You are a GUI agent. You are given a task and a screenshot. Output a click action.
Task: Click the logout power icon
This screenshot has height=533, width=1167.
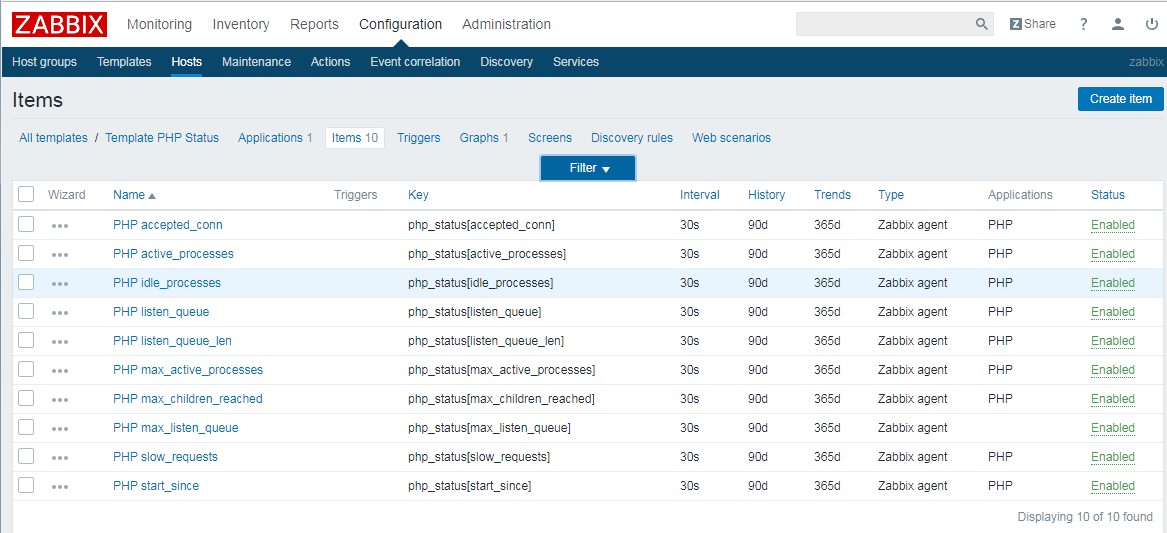[x=1151, y=24]
